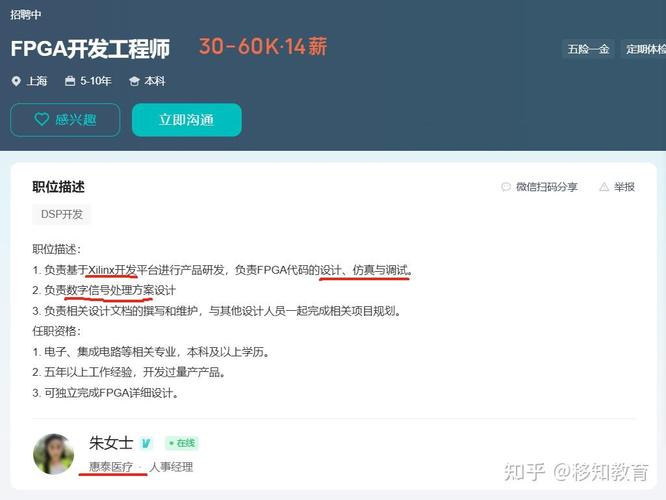Click 微信扫码分享 share link

pos(547,187)
